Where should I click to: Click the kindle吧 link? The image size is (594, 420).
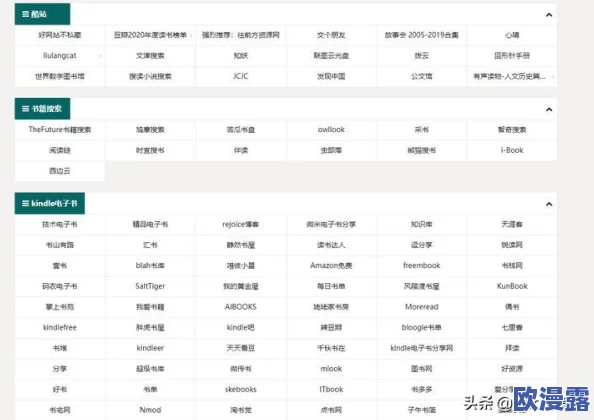tap(241, 327)
